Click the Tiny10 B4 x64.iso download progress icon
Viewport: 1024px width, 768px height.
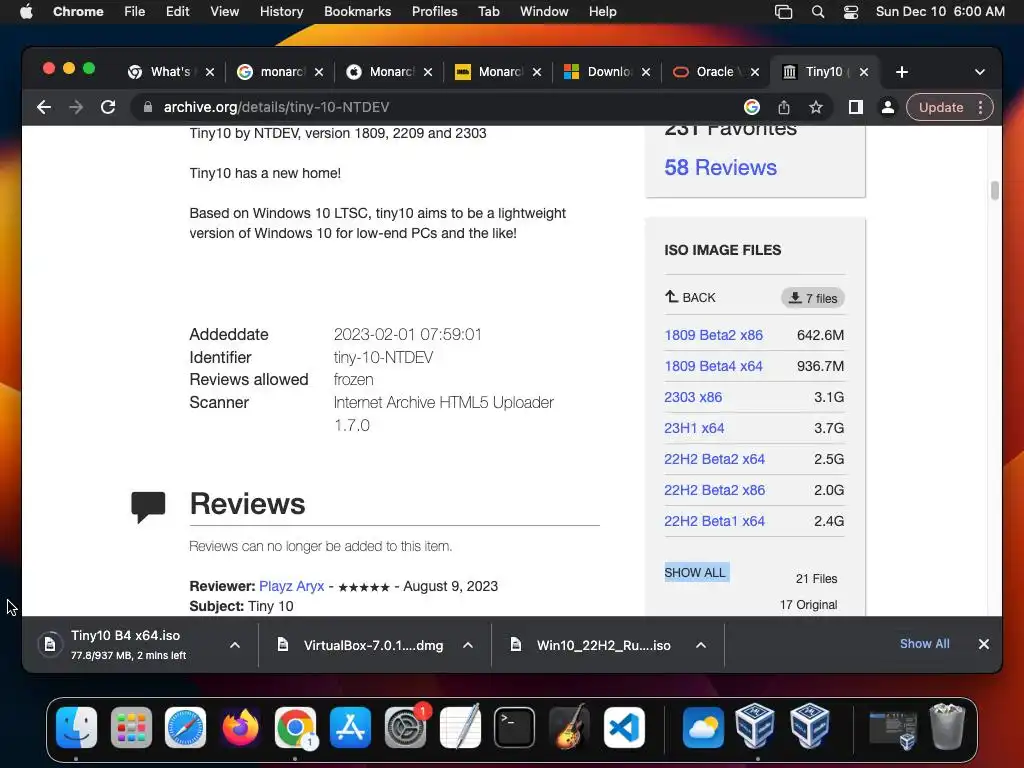pos(50,645)
